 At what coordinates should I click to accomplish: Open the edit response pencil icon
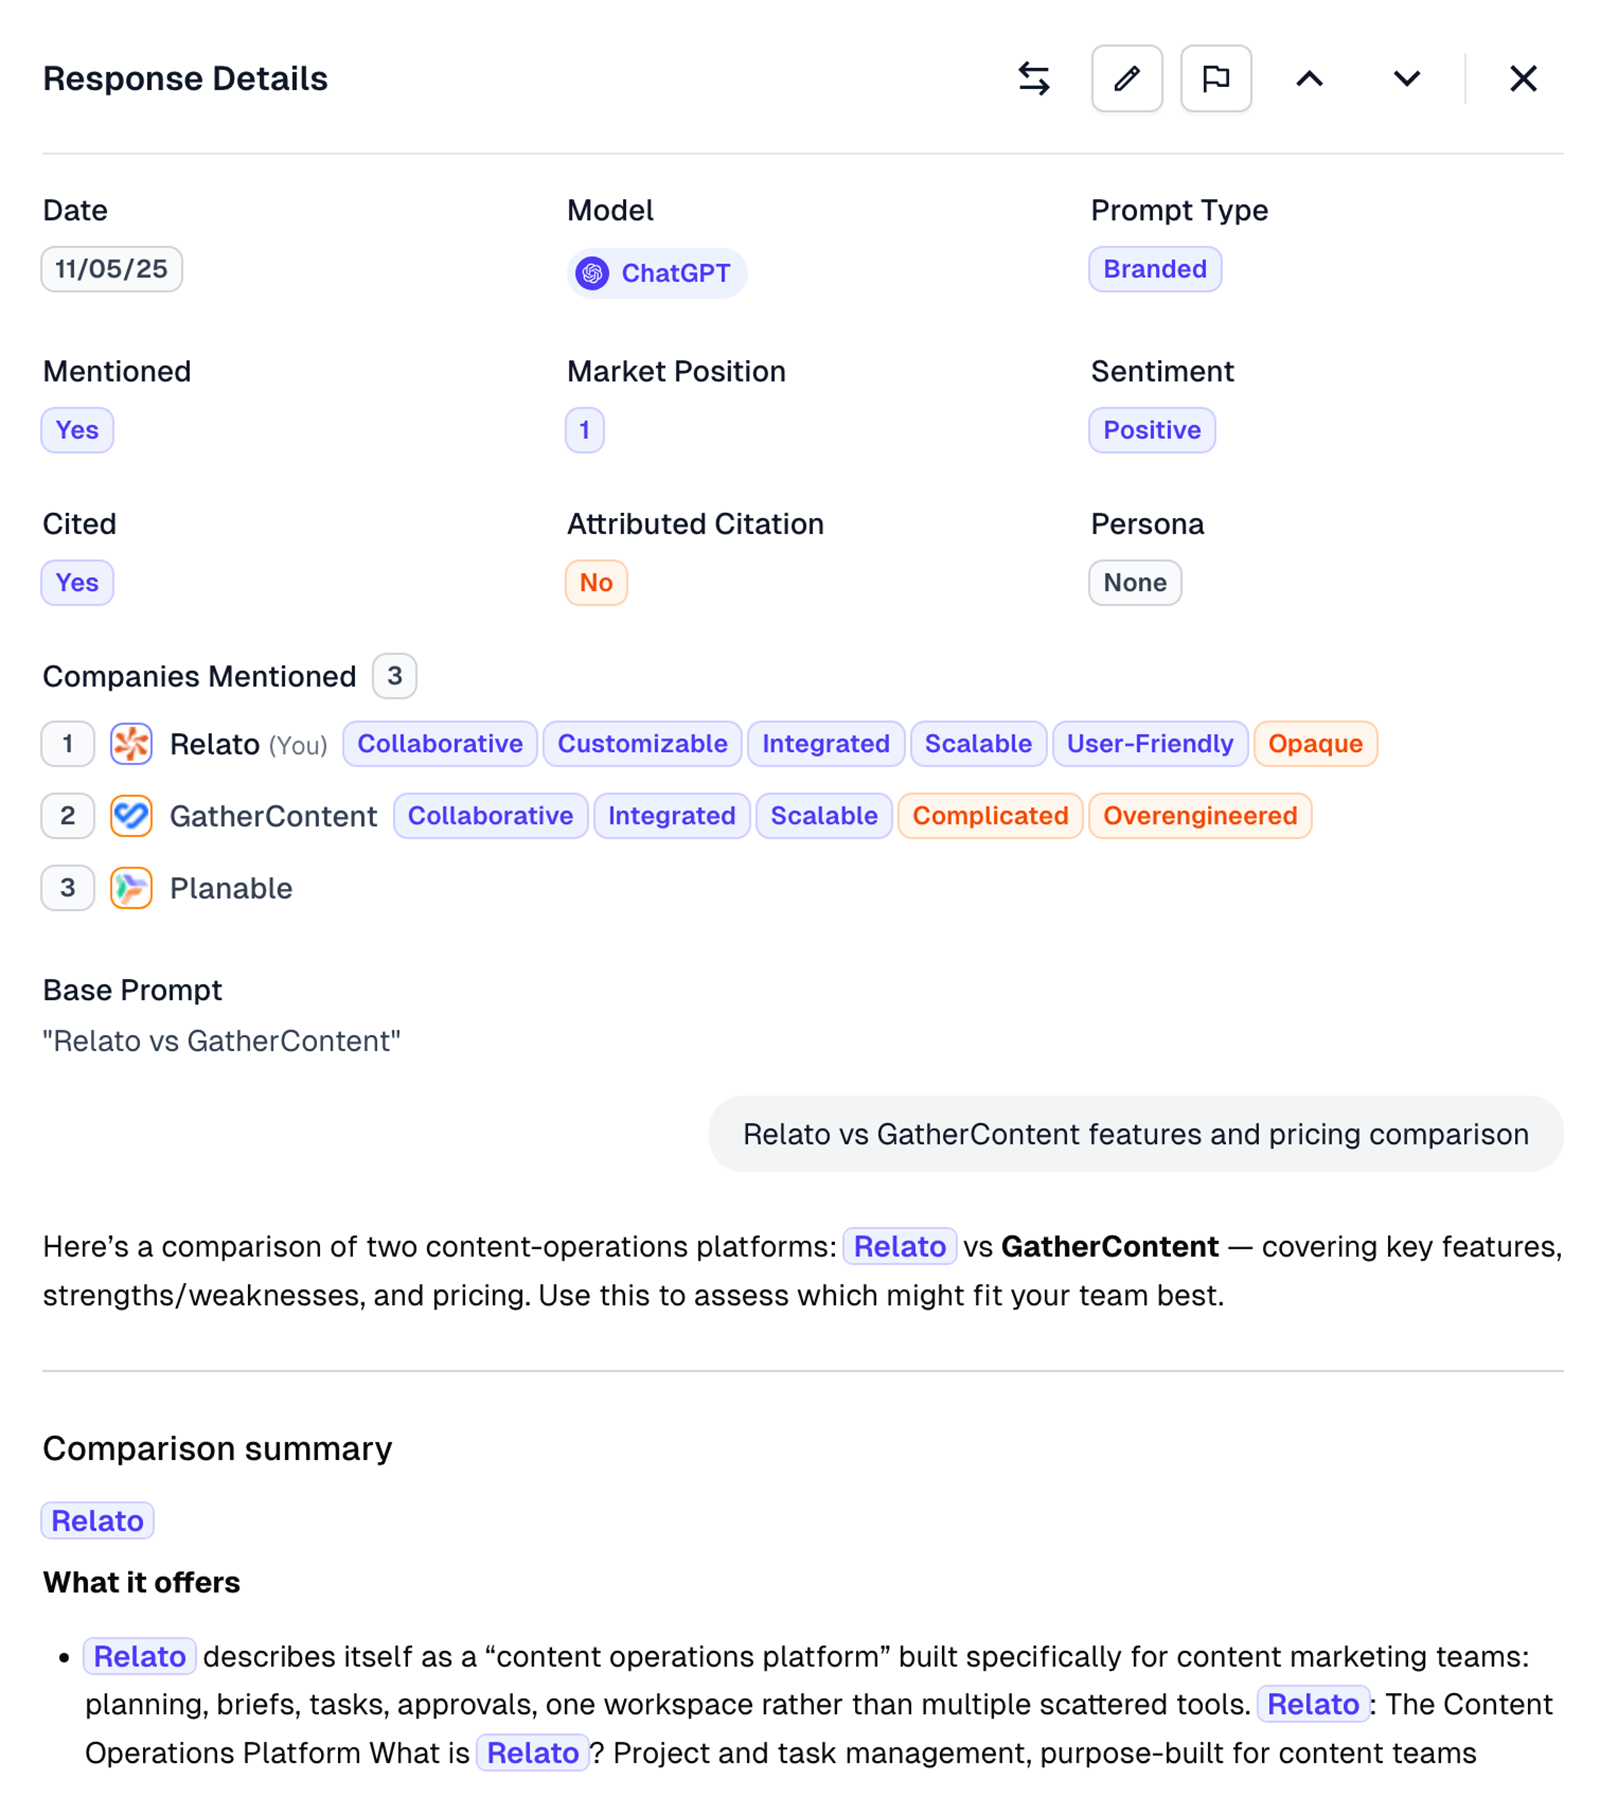tap(1126, 79)
